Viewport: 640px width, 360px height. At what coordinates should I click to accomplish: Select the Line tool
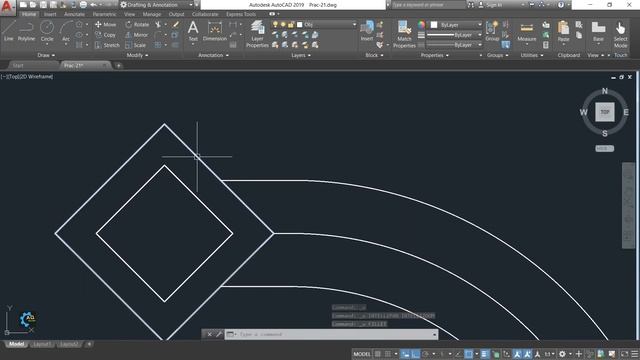[9, 31]
